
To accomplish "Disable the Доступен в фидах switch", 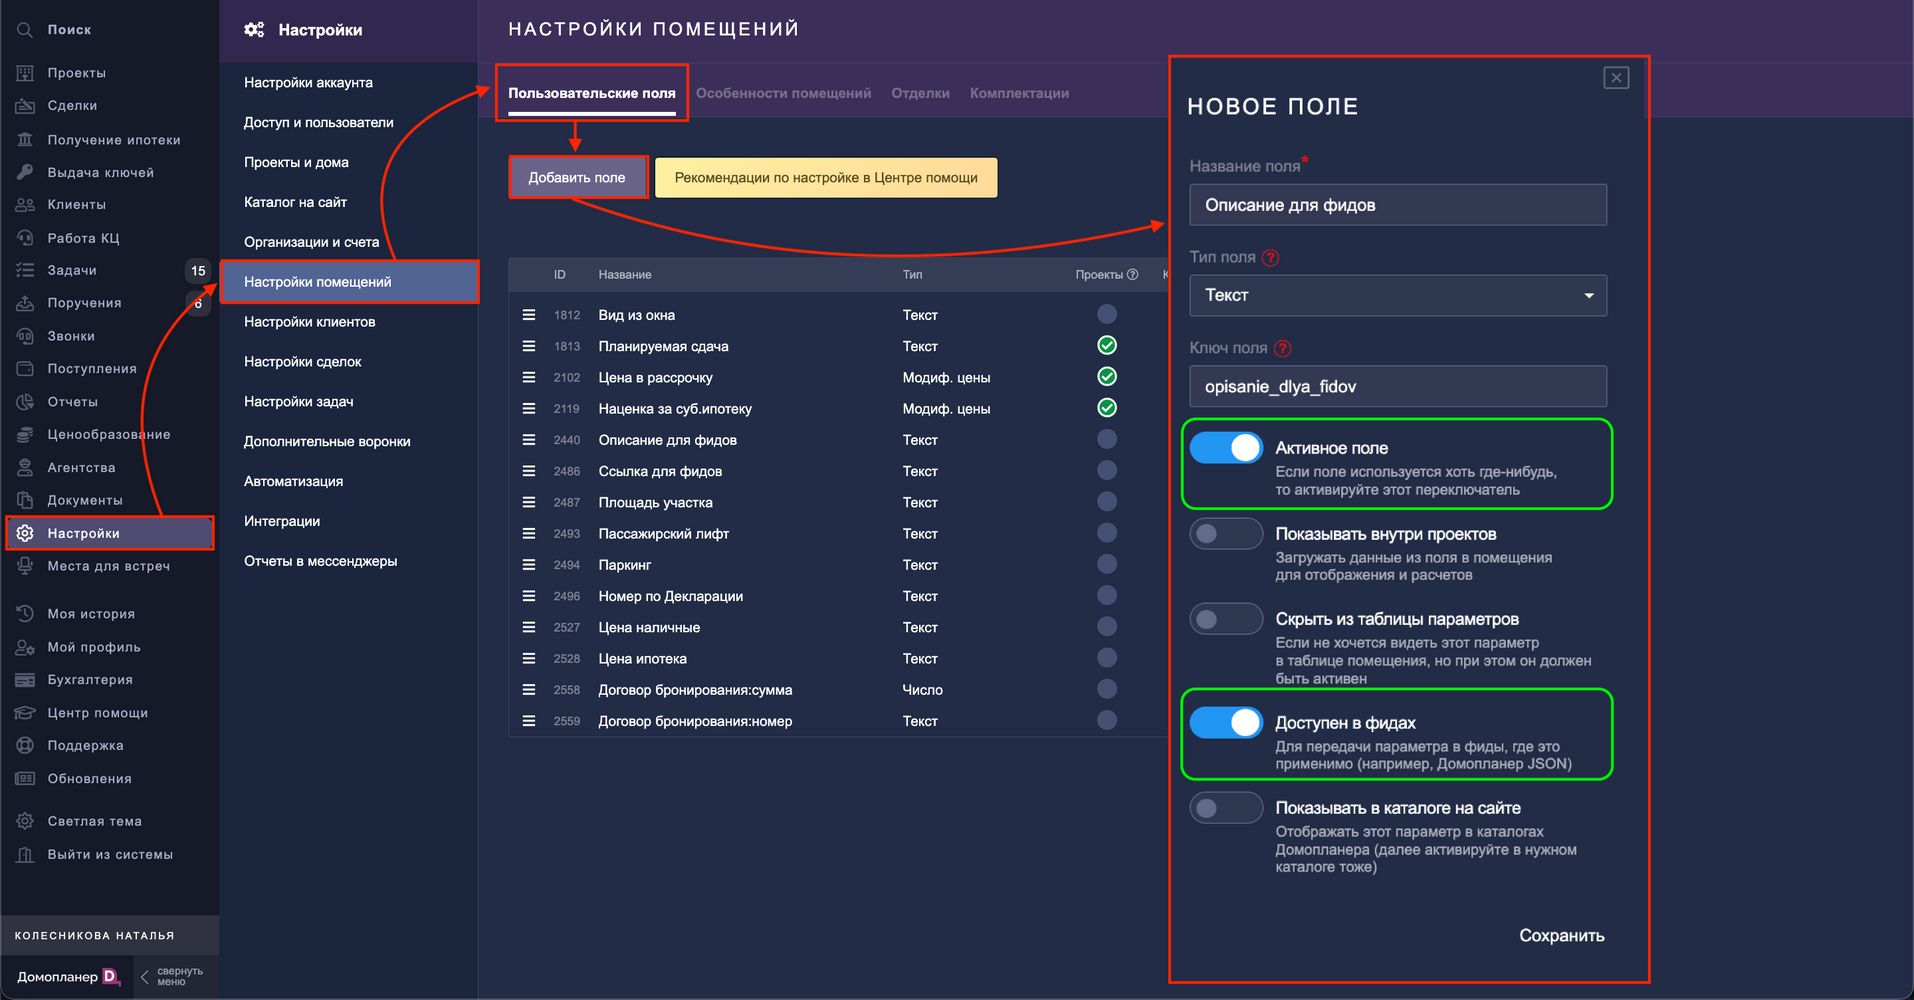I will click(1226, 723).
